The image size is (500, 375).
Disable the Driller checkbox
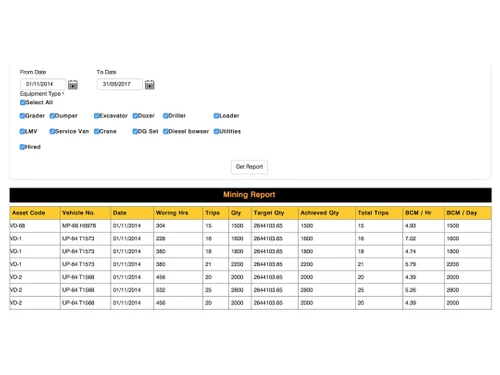[166, 116]
